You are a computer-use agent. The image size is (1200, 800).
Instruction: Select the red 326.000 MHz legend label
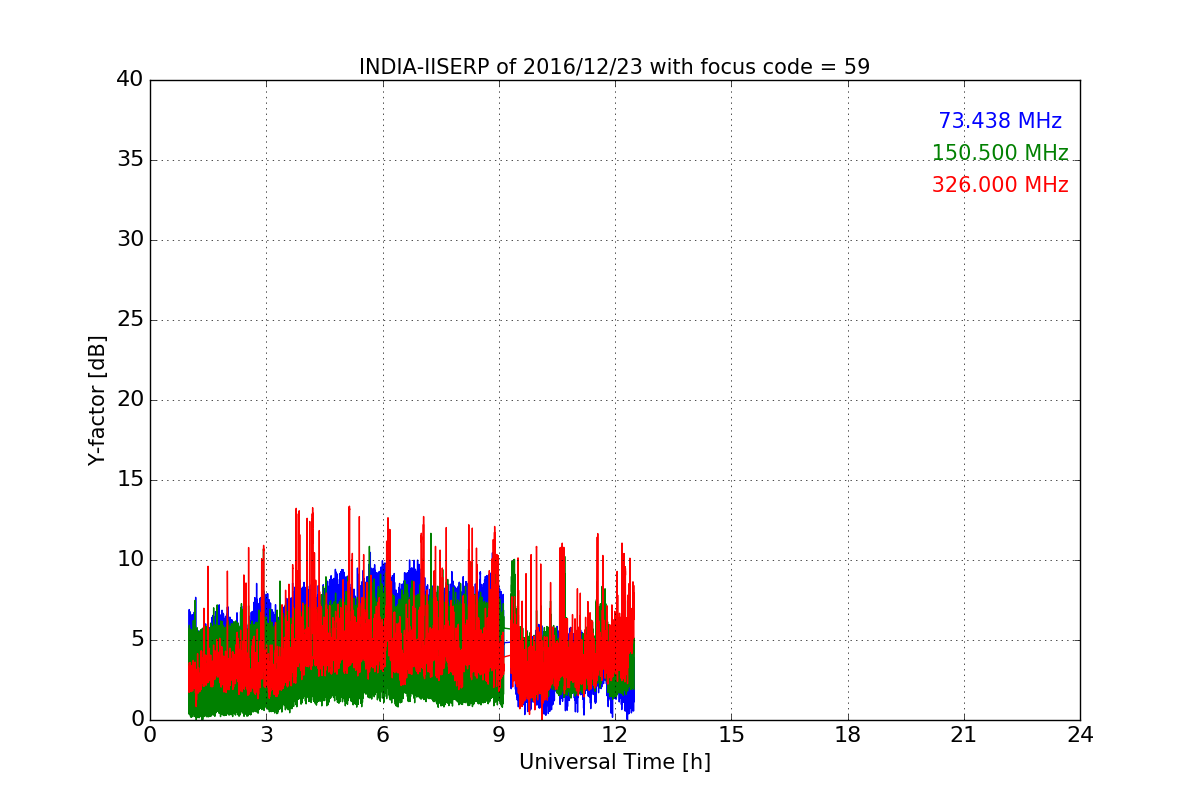[x=1000, y=185]
